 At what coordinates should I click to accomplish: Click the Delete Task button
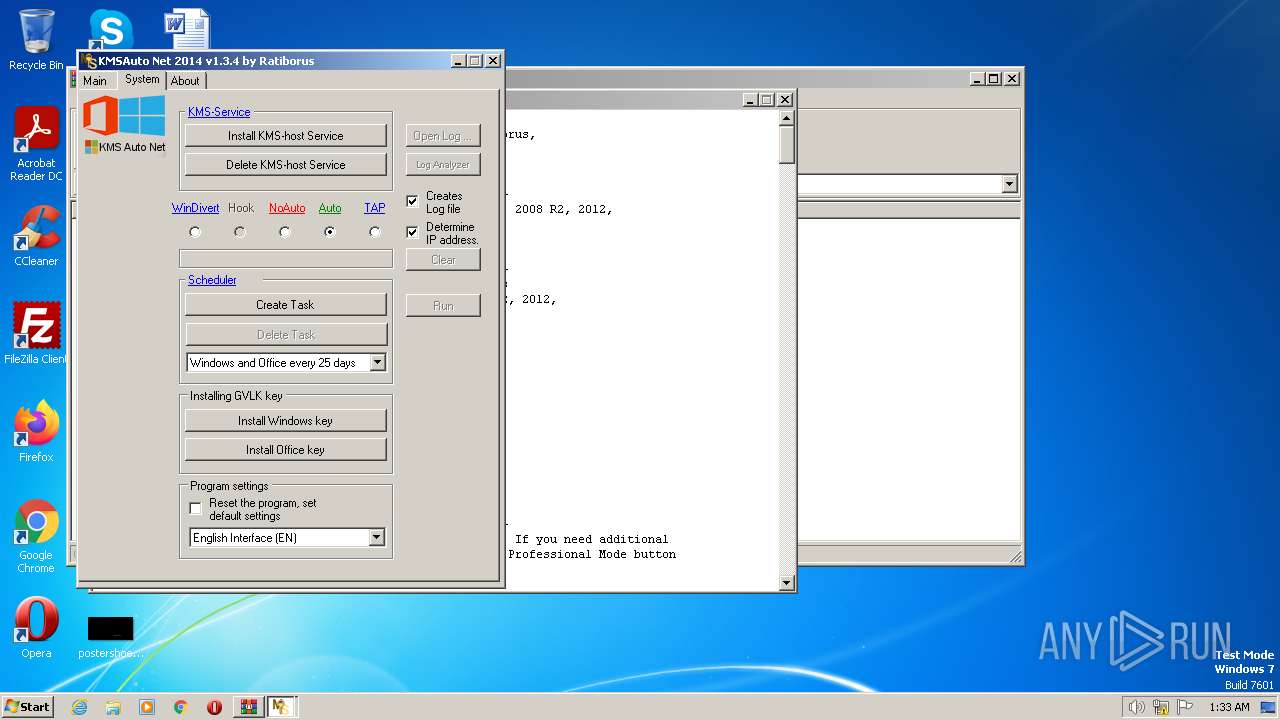tap(286, 334)
